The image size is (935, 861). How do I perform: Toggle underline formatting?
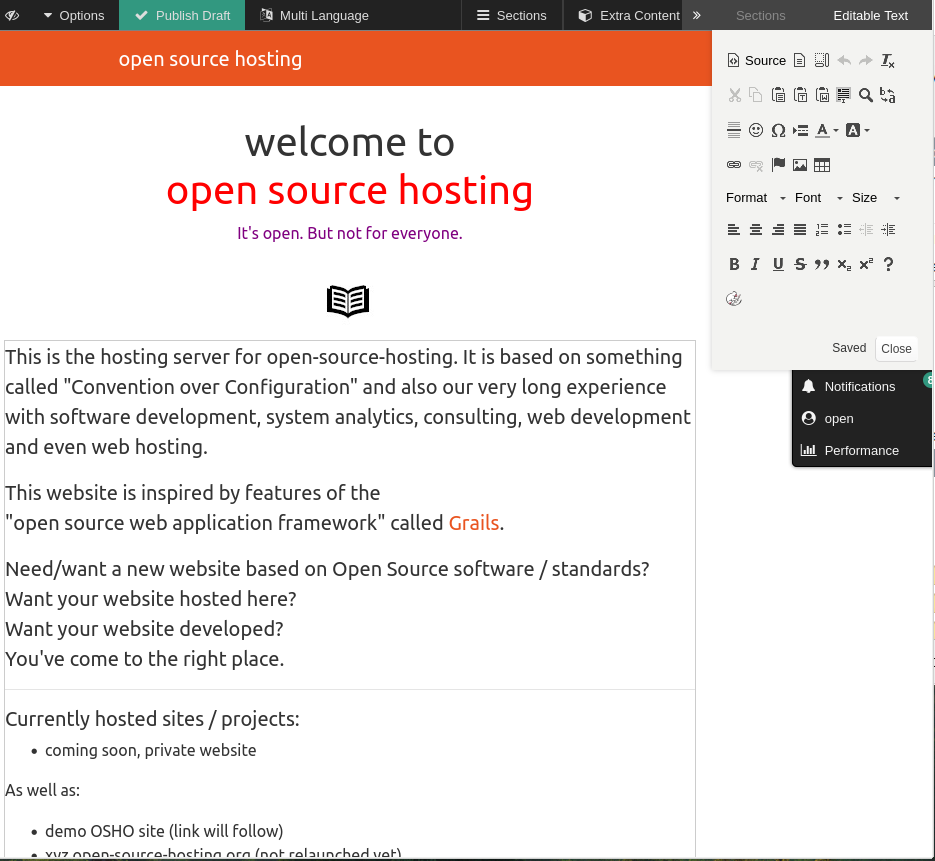(x=778, y=264)
